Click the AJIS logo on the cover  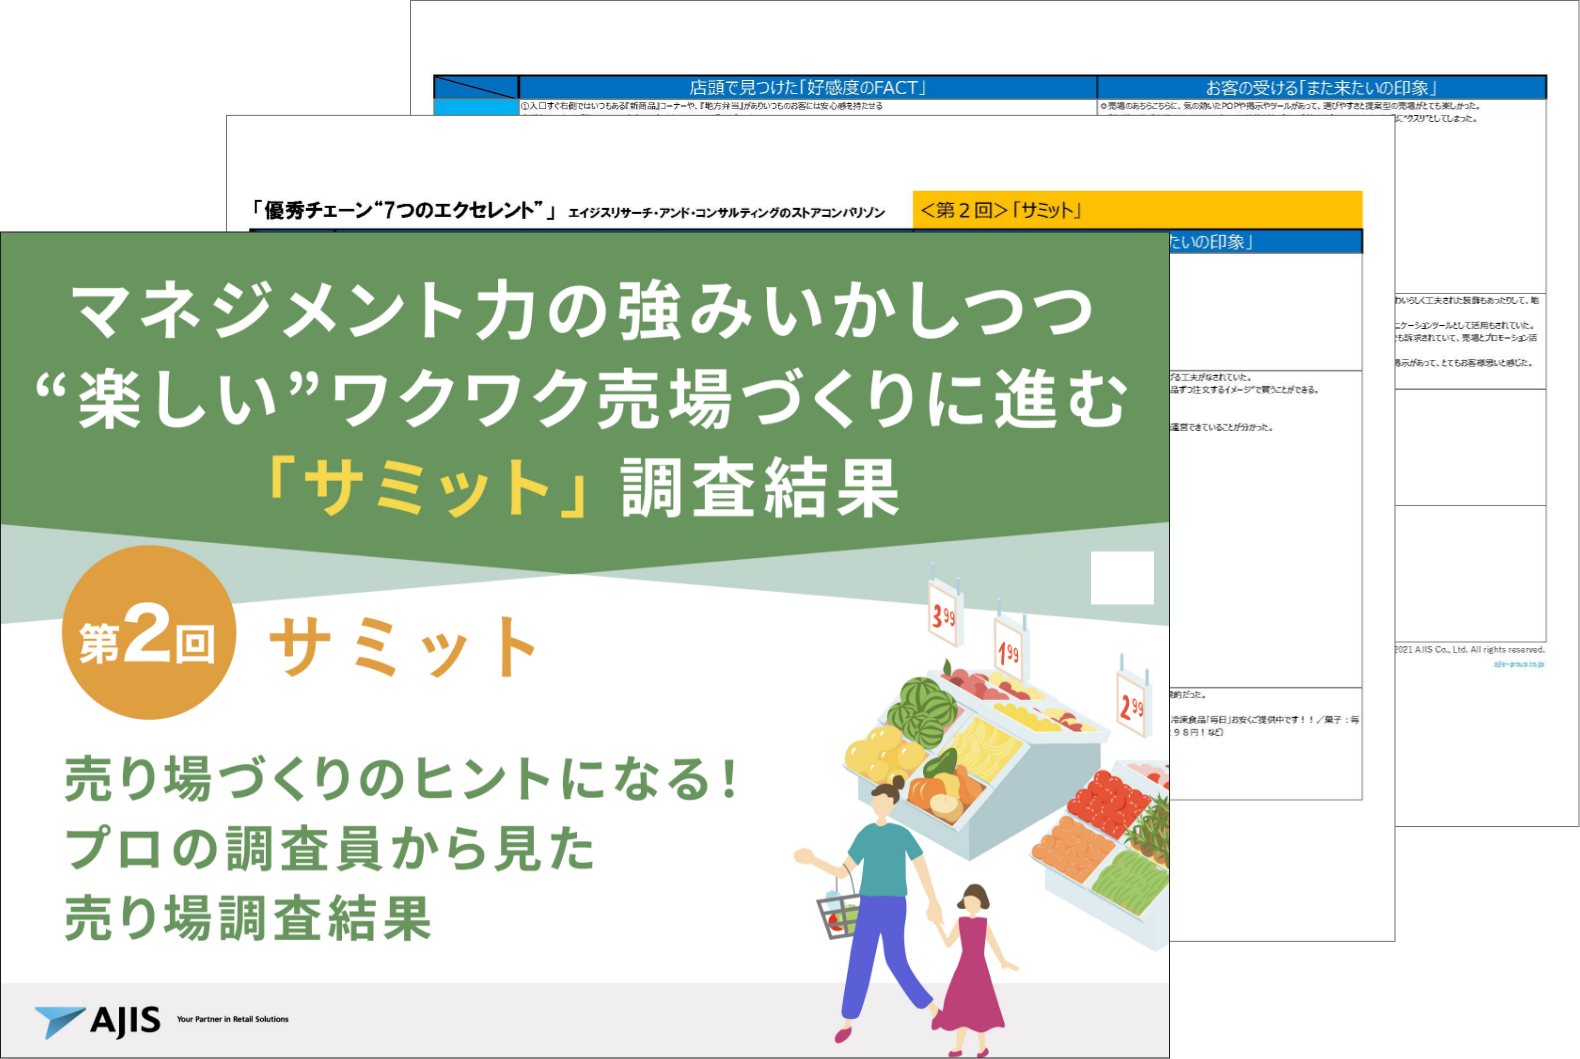pyautogui.click(x=97, y=1020)
